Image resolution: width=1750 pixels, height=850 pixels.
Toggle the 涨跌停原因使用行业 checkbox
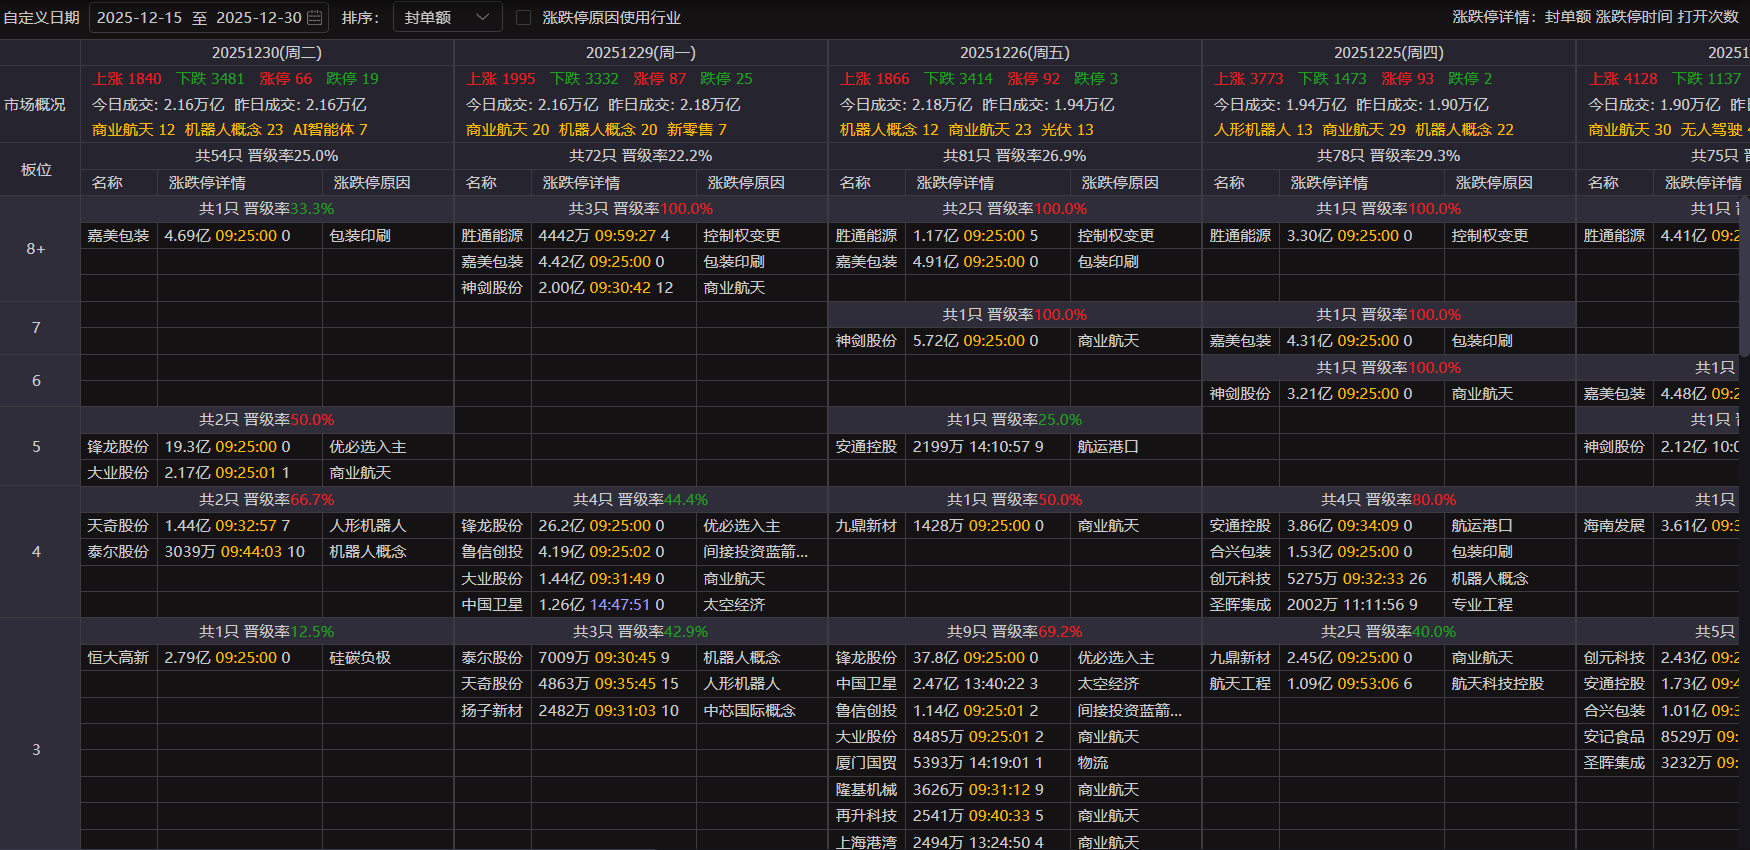pyautogui.click(x=523, y=18)
